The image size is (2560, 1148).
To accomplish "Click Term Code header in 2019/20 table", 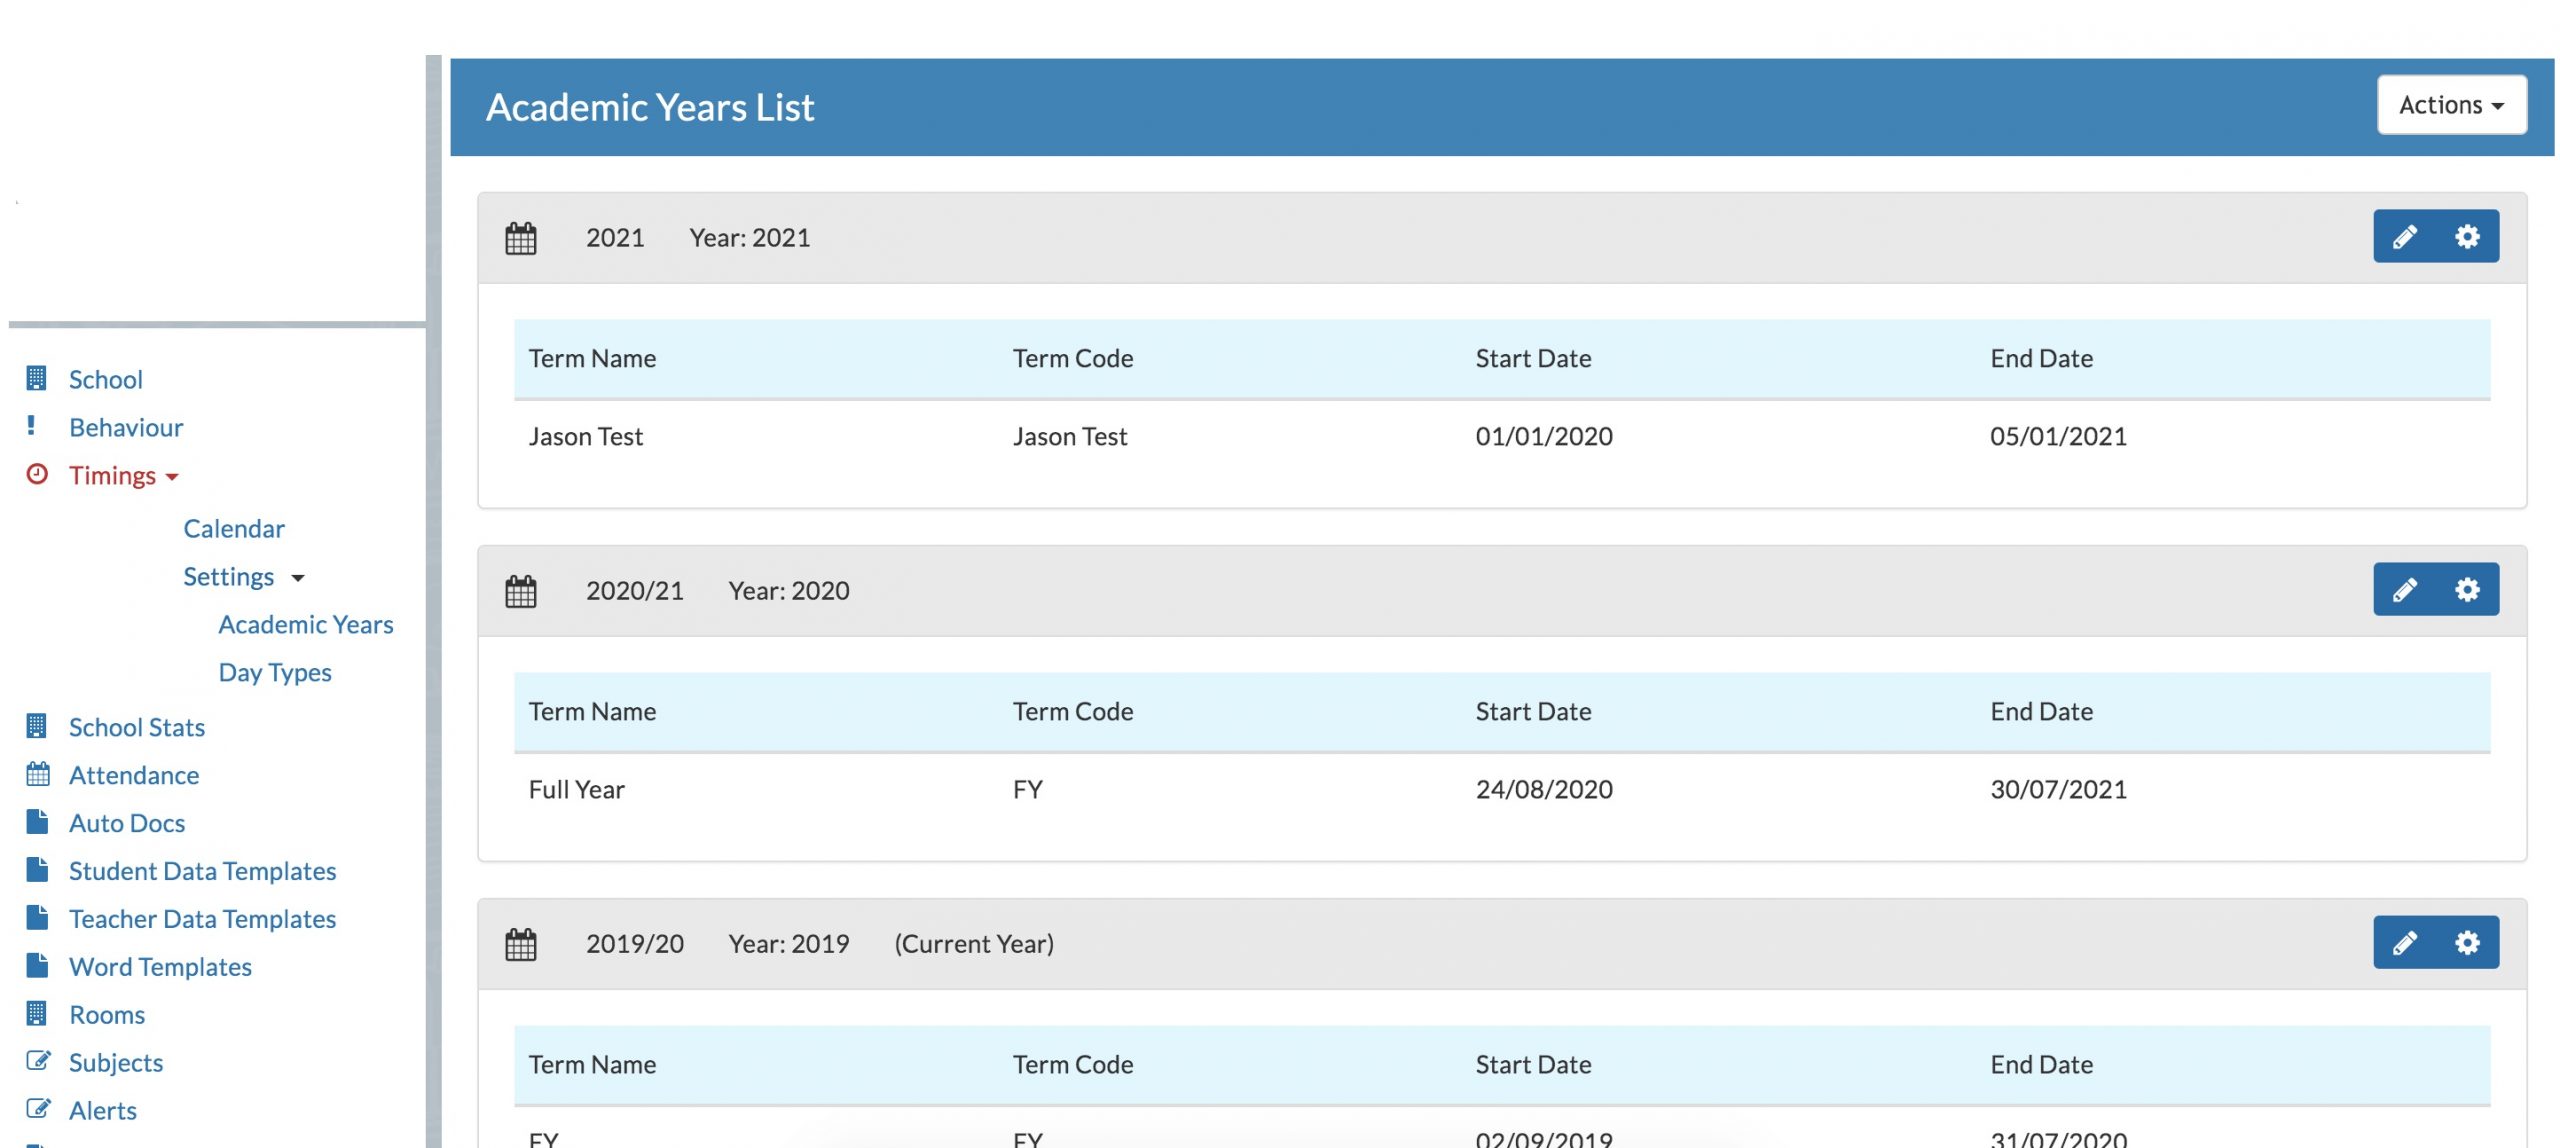I will (x=1073, y=1065).
